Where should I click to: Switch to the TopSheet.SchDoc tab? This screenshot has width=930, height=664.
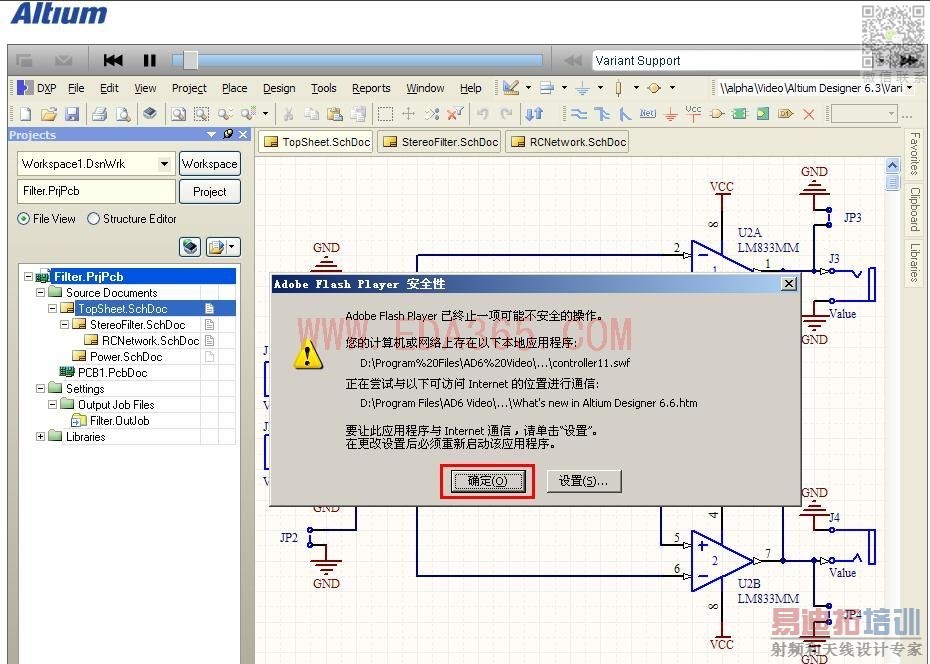tap(316, 142)
